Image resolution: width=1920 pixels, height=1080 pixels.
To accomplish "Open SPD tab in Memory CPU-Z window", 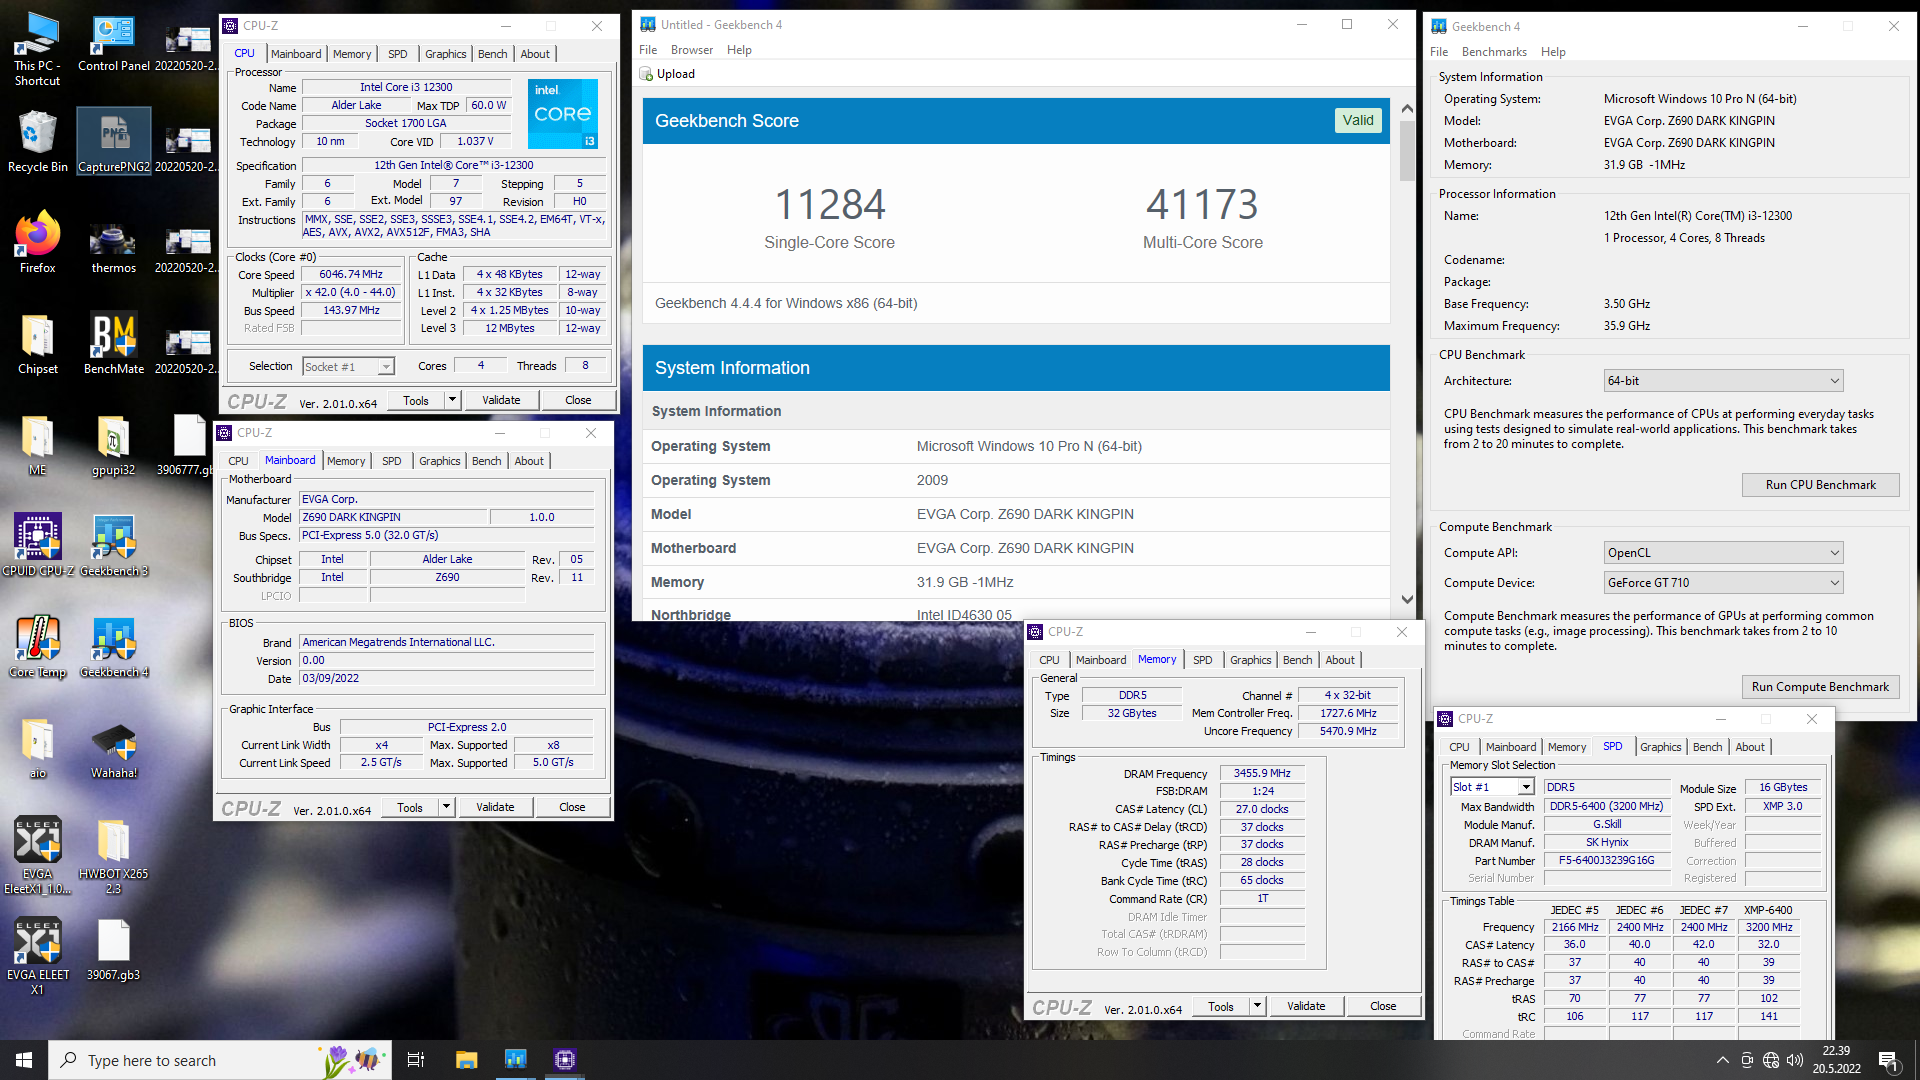I will click(1202, 660).
